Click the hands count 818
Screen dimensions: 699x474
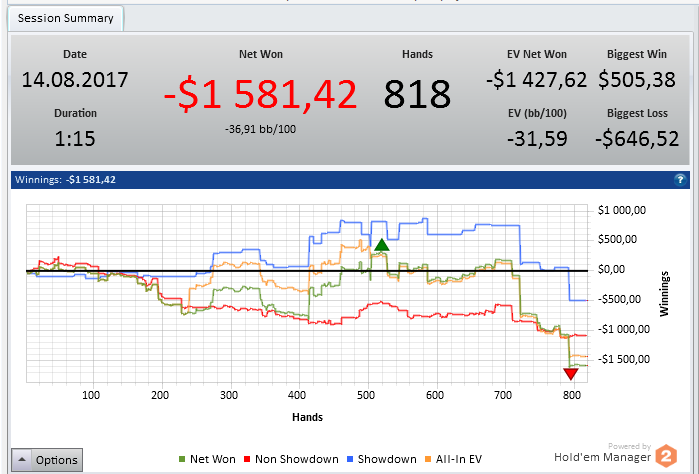[417, 94]
